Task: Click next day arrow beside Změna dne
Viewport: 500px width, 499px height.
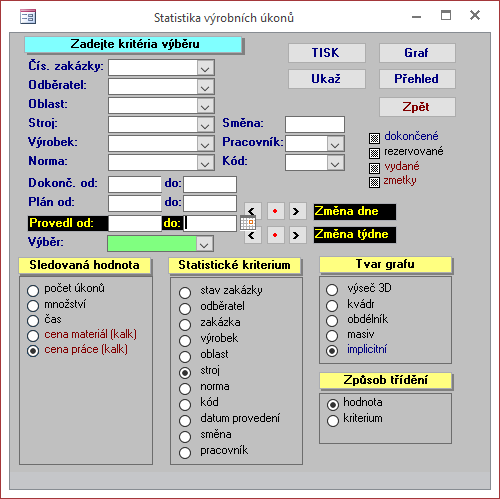Action: (297, 211)
